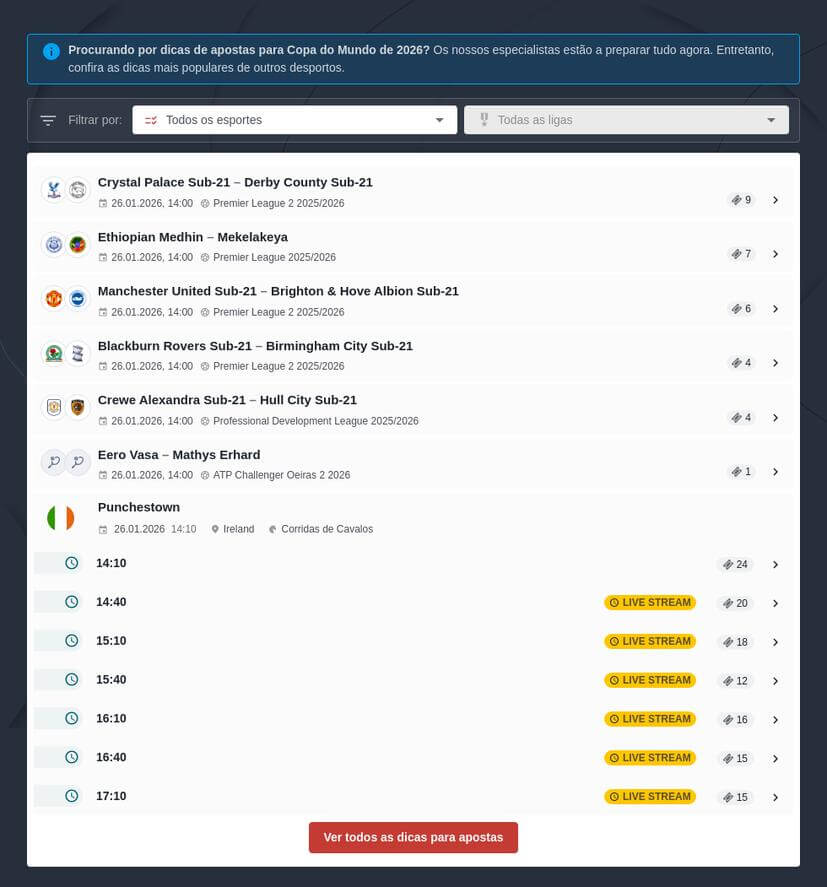The image size is (827, 887).
Task: Open the Todas as ligas dropdown
Action: tap(626, 120)
